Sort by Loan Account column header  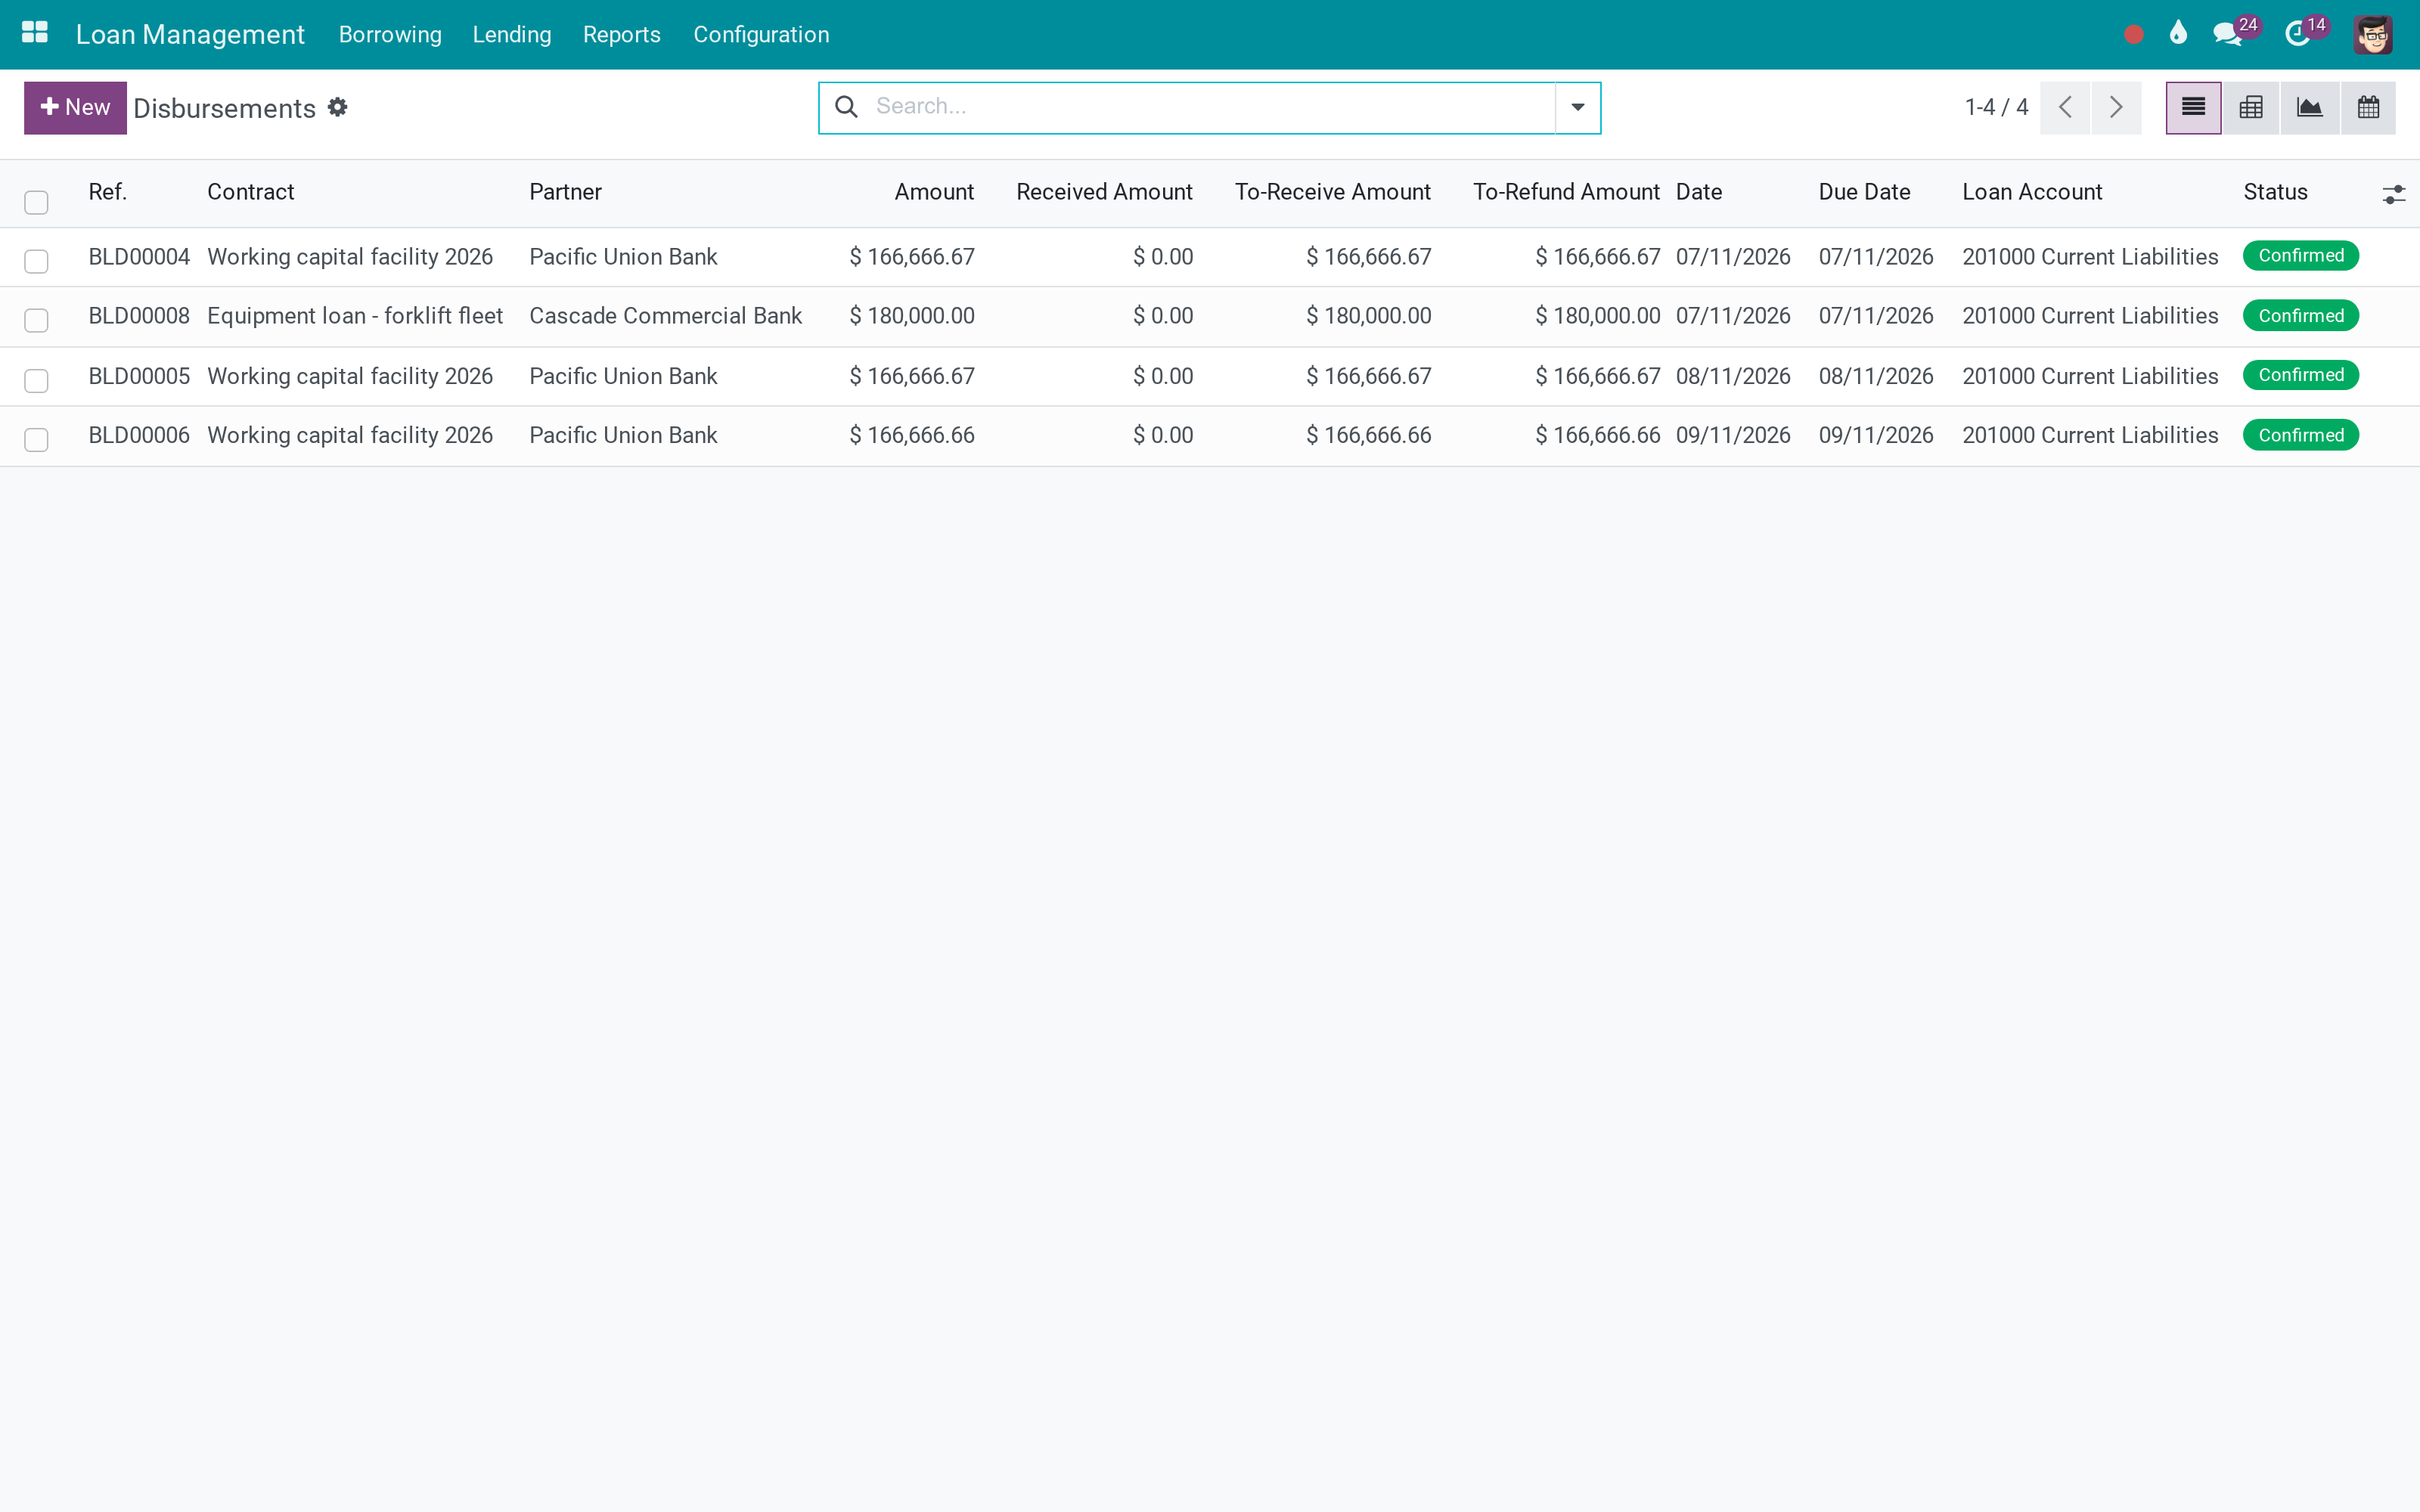2032,192
